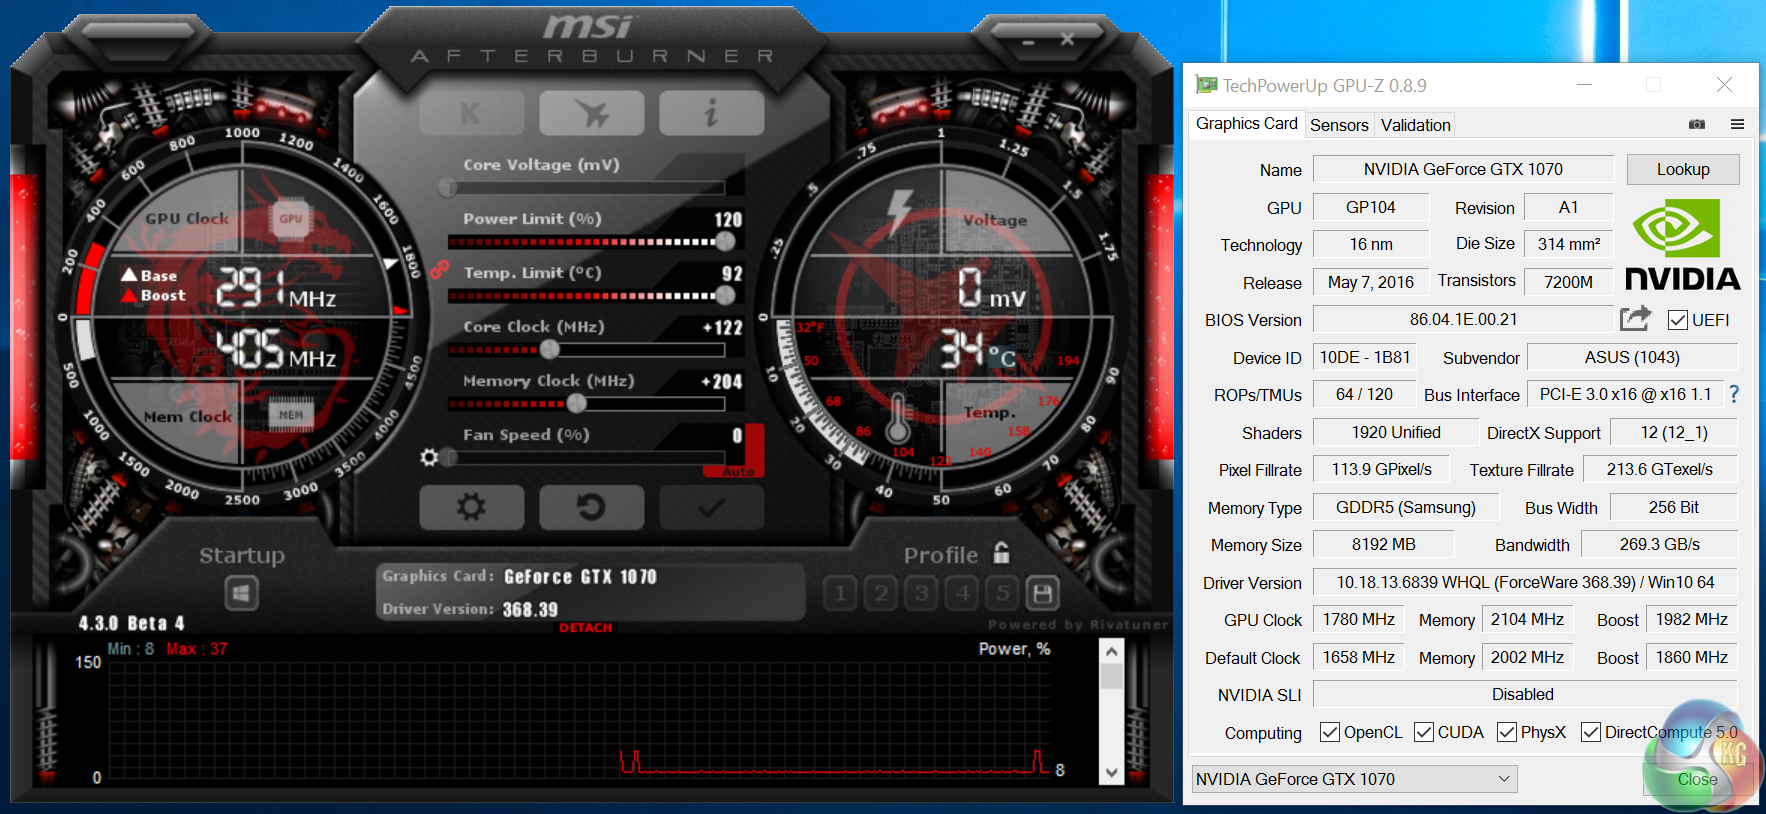Click the GPU Clock value 1780 MHz
This screenshot has width=1766, height=814.
coord(1358,619)
